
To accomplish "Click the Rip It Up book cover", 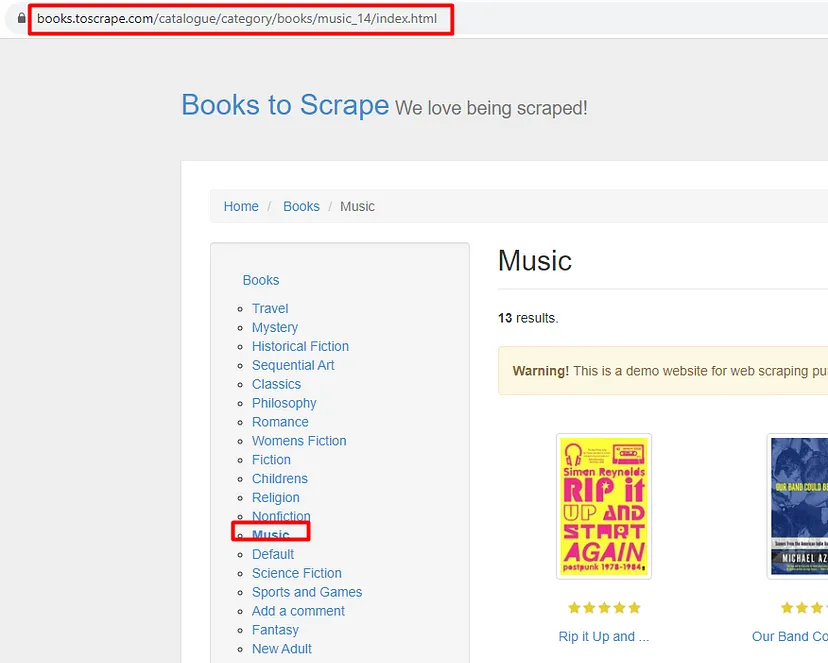I will pyautogui.click(x=604, y=506).
